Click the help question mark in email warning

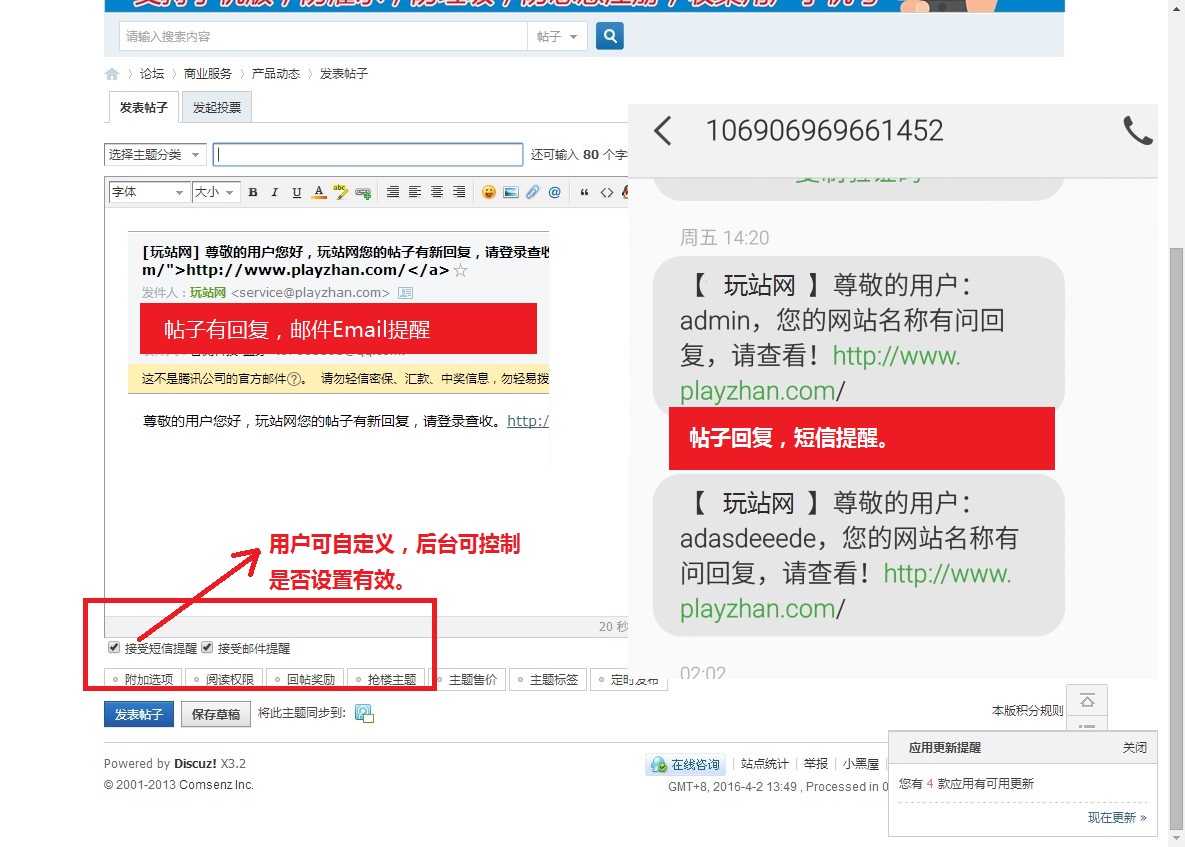(294, 379)
